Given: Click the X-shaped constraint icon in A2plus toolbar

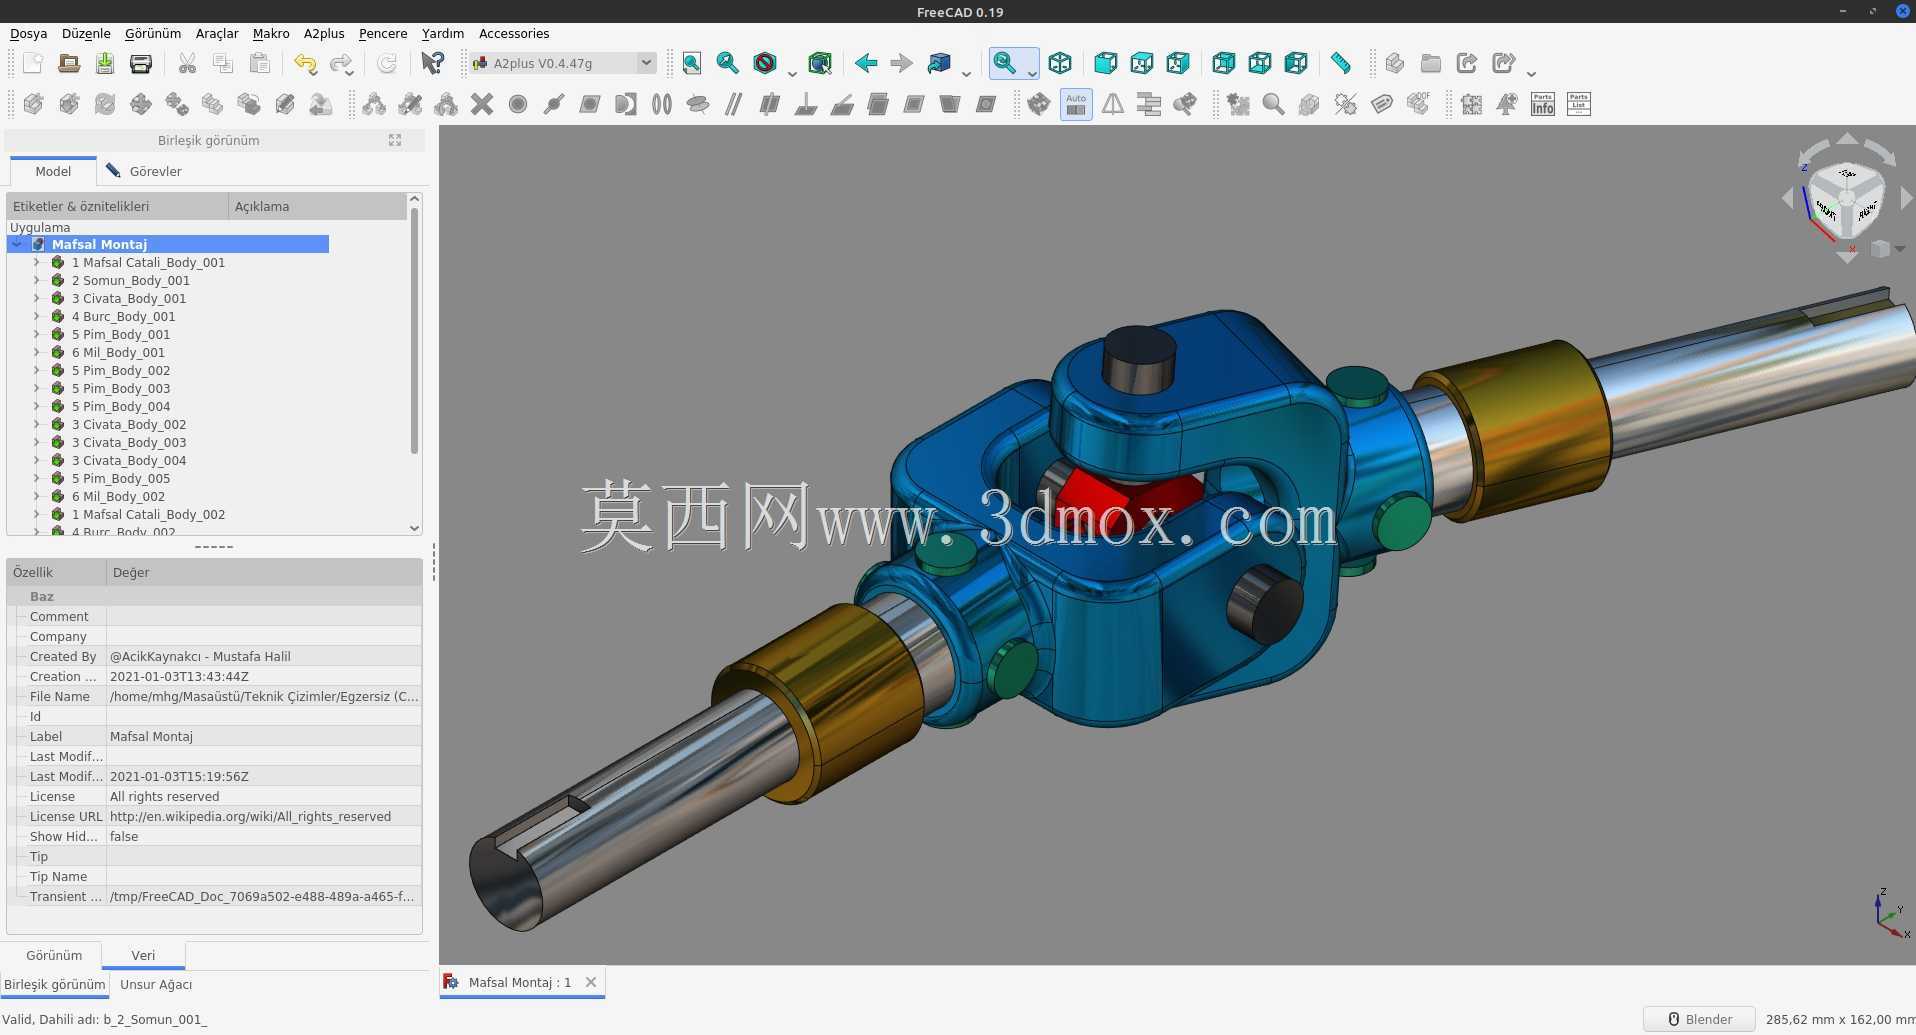Looking at the screenshot, I should coord(482,104).
